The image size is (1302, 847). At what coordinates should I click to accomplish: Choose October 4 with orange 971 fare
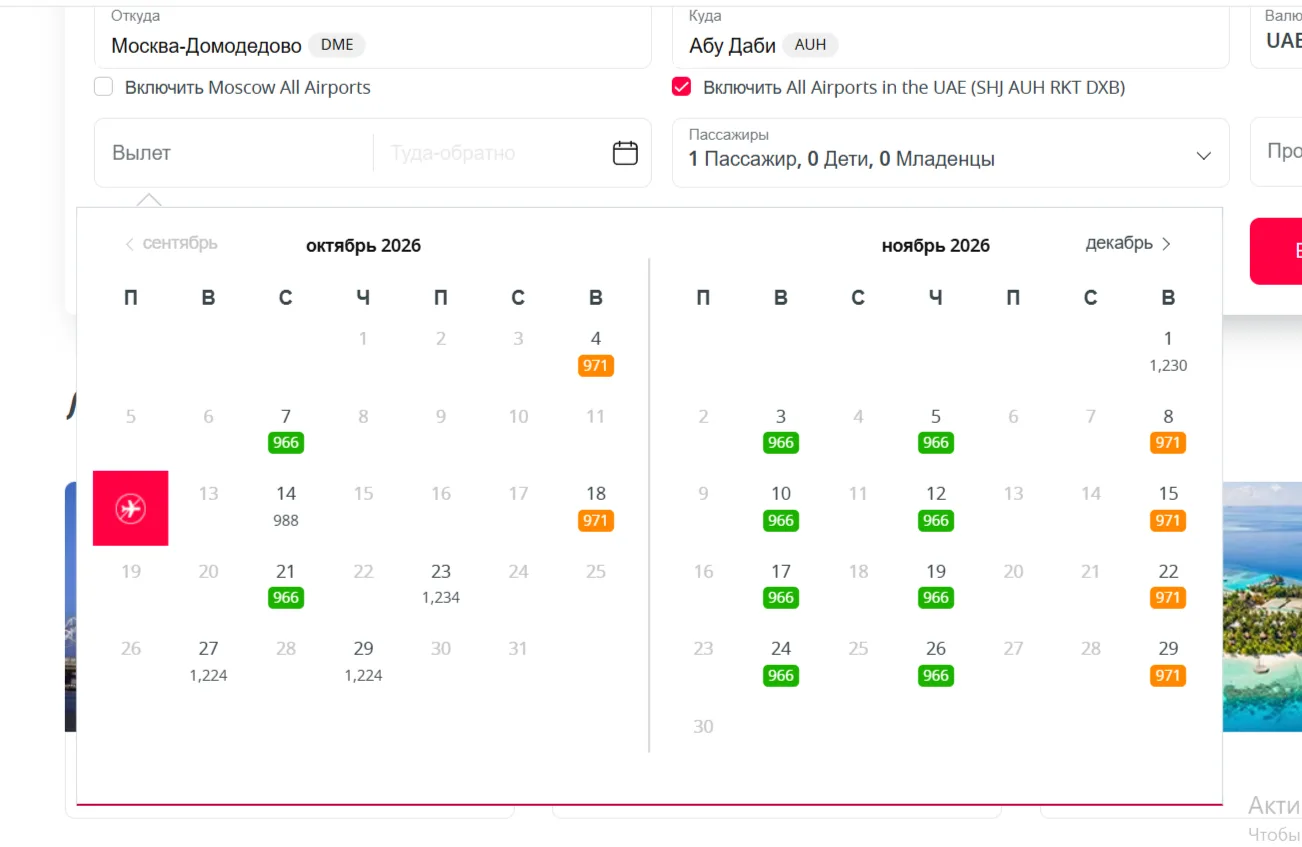596,353
